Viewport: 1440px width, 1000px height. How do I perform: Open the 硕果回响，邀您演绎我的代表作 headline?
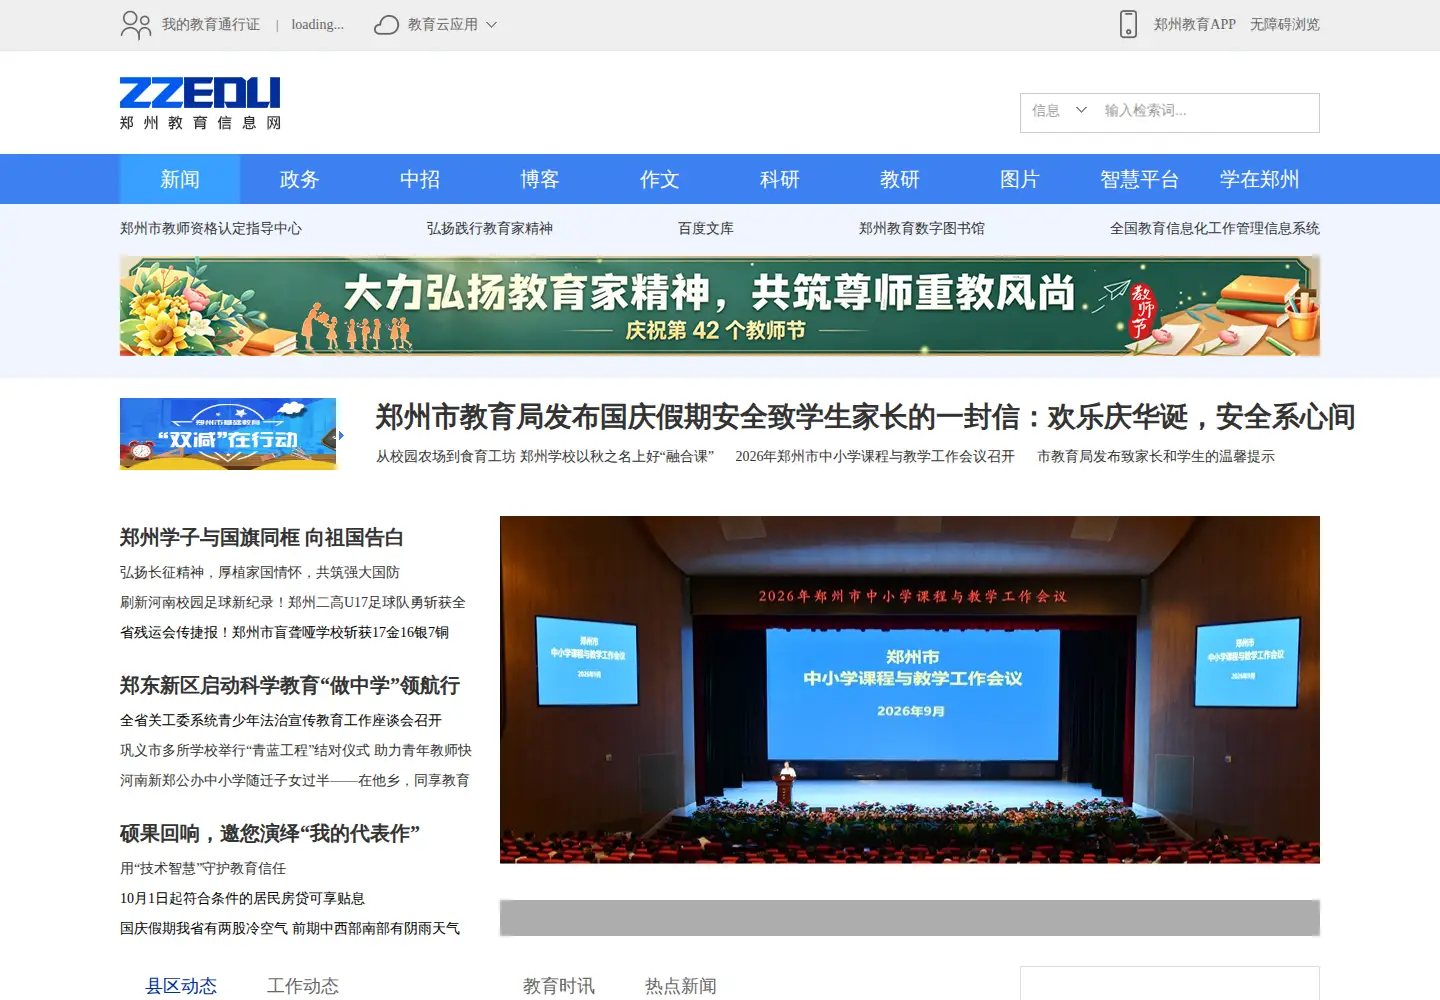[270, 834]
